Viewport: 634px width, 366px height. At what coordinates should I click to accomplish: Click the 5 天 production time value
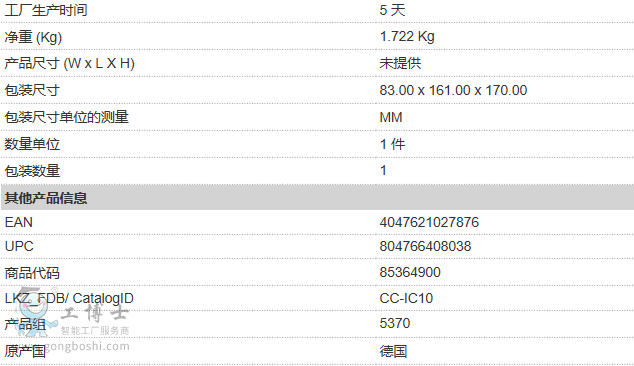[x=392, y=10]
